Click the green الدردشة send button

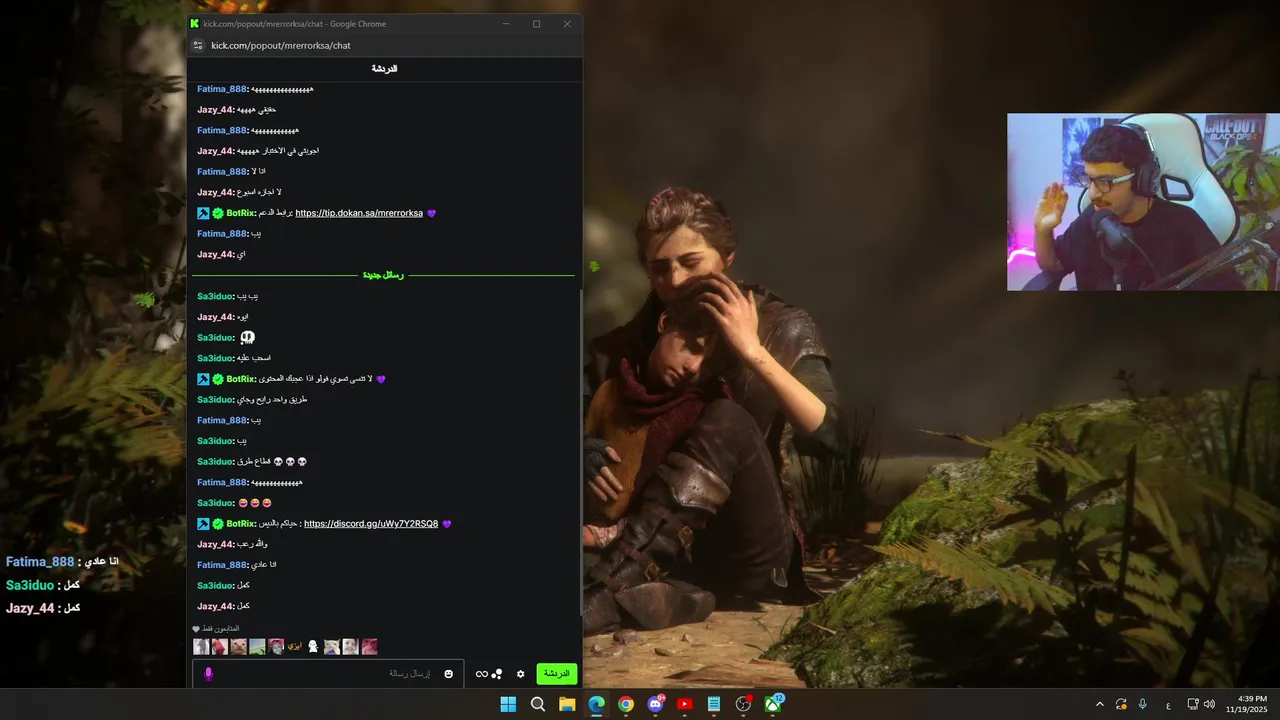pos(557,674)
